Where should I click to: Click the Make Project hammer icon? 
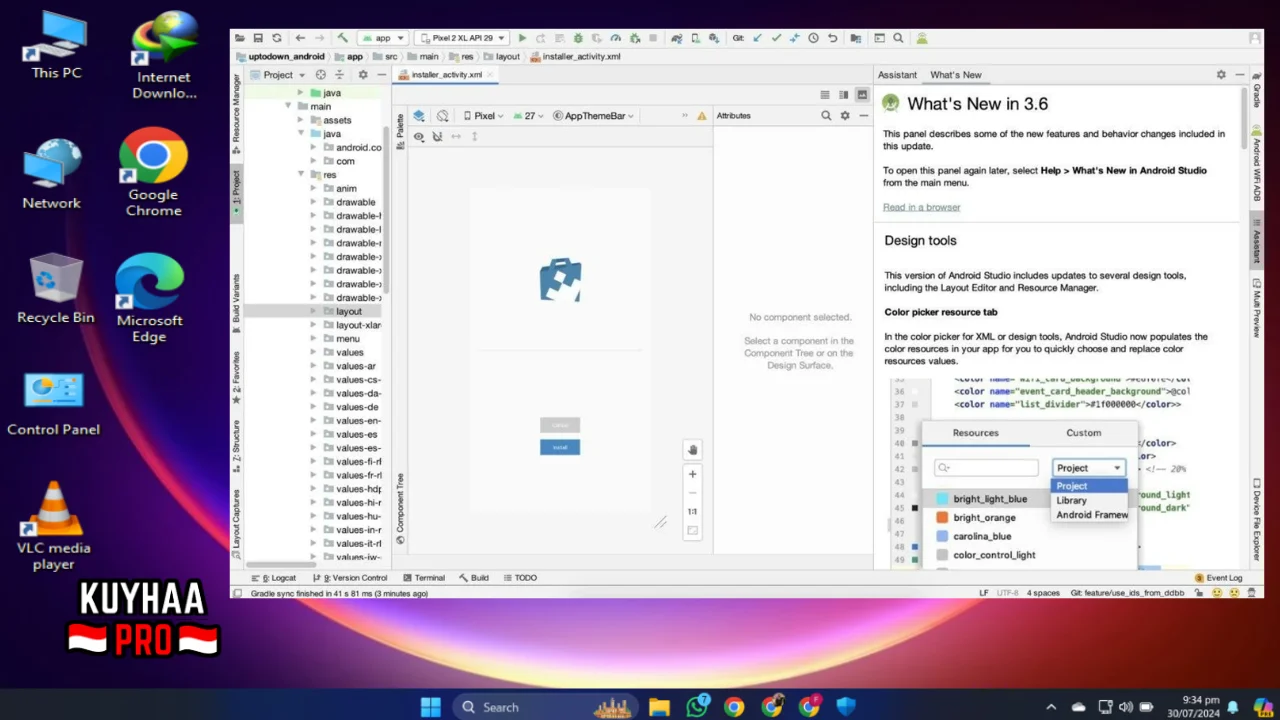[343, 38]
